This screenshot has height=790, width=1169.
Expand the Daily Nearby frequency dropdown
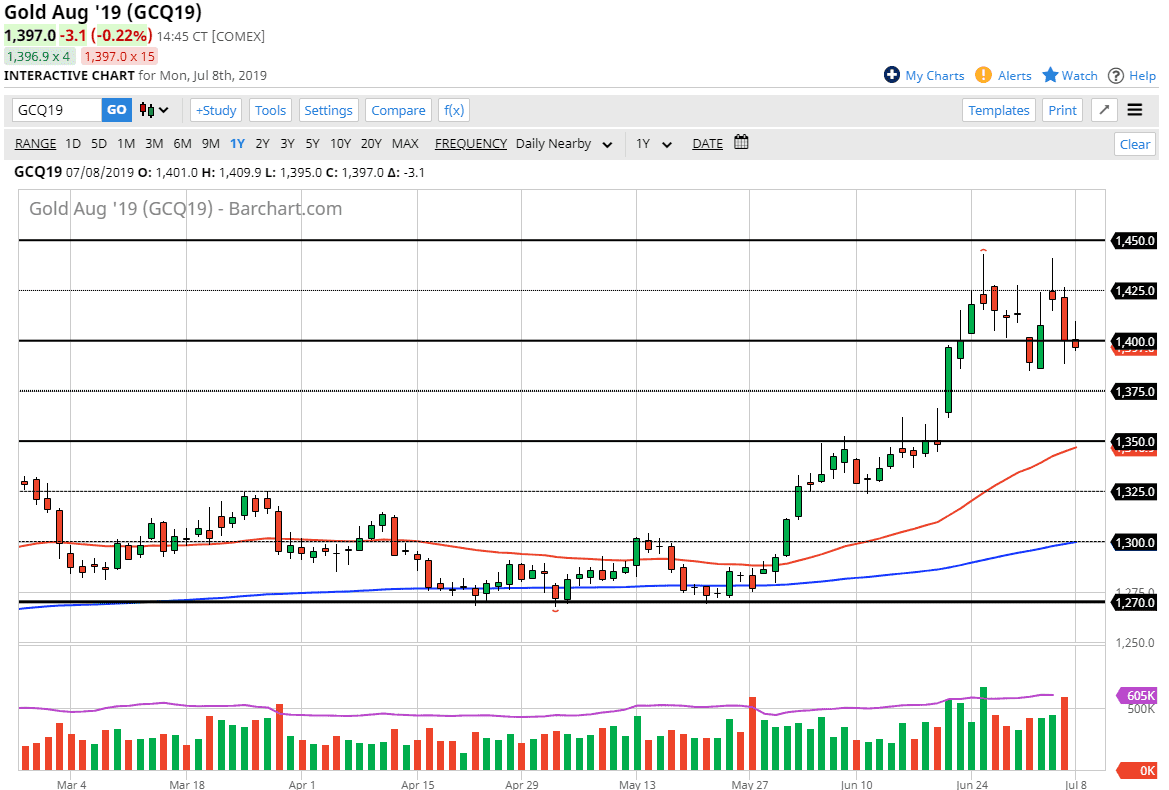click(565, 143)
